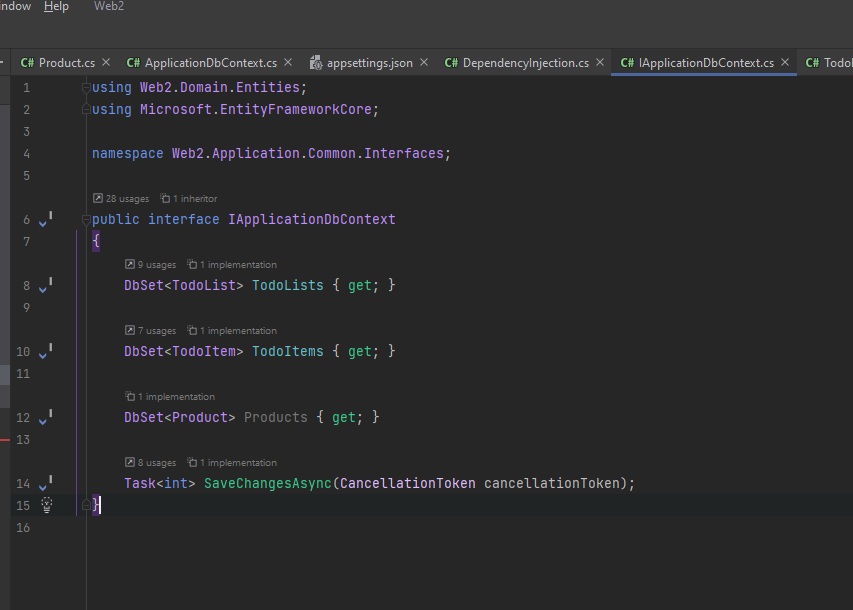The image size is (853, 610).
Task: Switch to DependencyInjection.cs tab
Action: [x=517, y=63]
